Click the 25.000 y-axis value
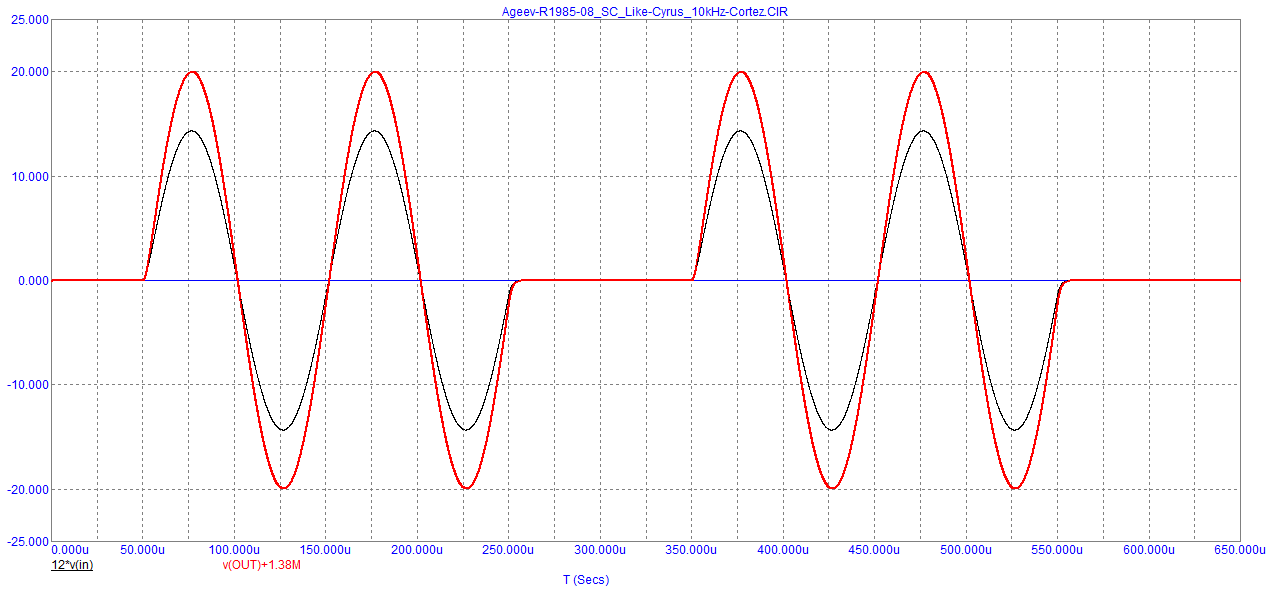Image resolution: width=1270 pixels, height=590 pixels. tap(30, 20)
